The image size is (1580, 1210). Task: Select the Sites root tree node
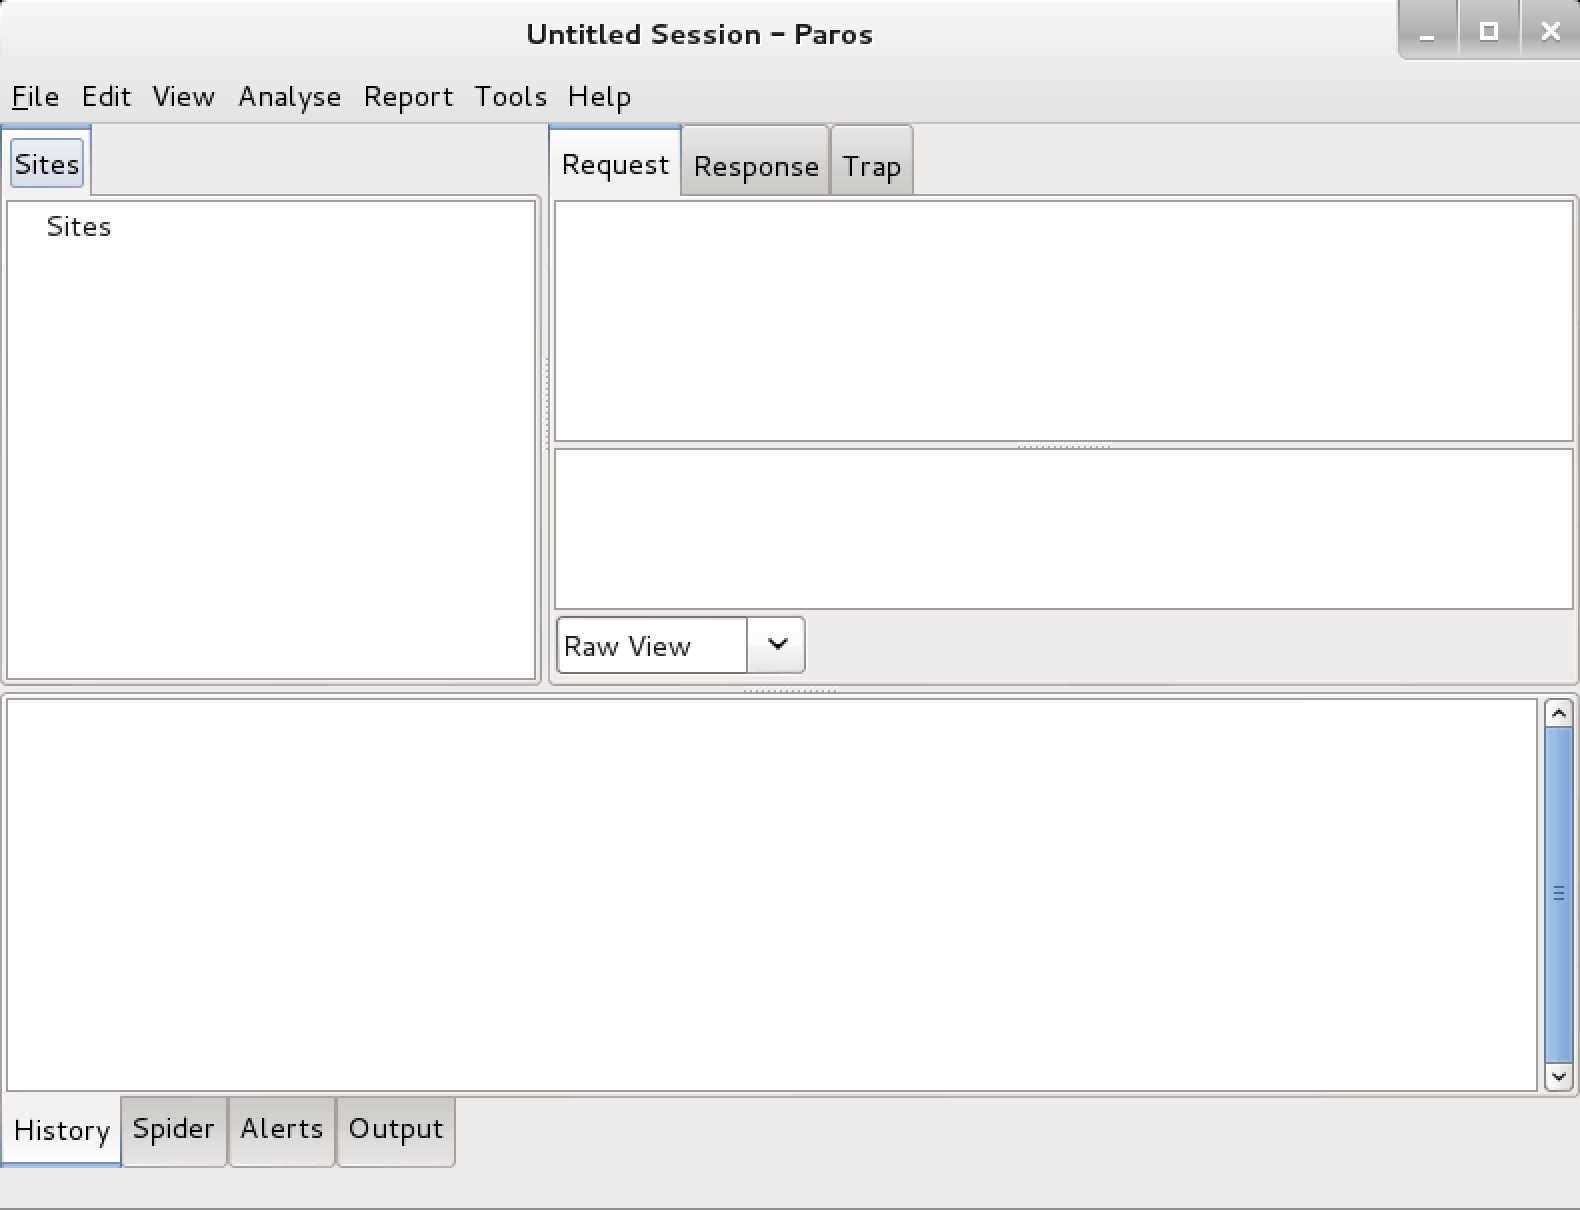click(x=79, y=227)
